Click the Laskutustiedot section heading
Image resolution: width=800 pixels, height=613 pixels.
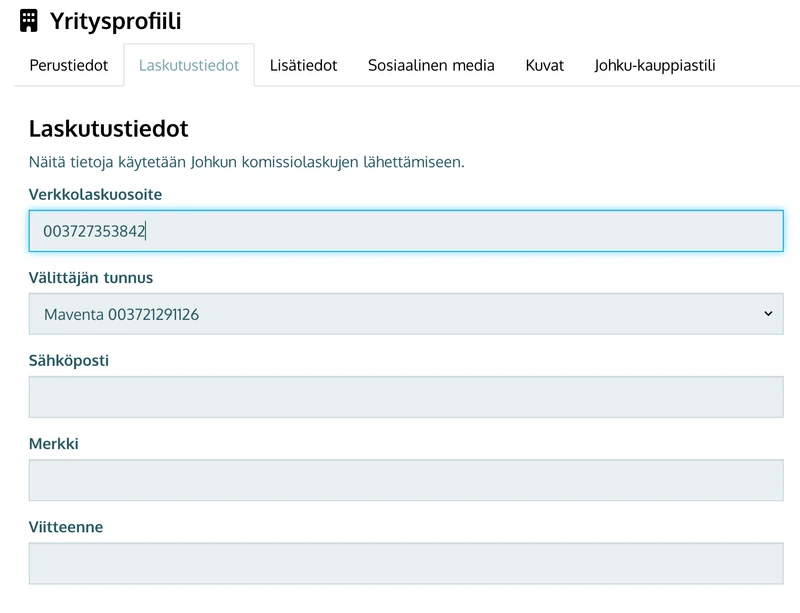pyautogui.click(x=109, y=129)
